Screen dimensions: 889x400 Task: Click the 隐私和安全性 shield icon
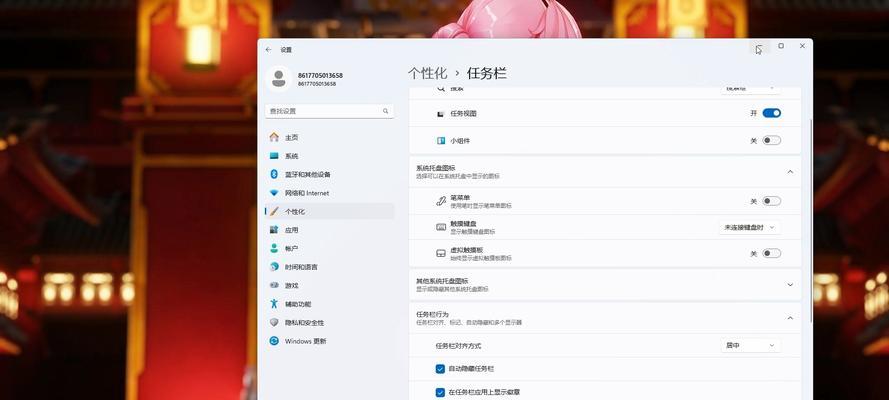tap(274, 322)
